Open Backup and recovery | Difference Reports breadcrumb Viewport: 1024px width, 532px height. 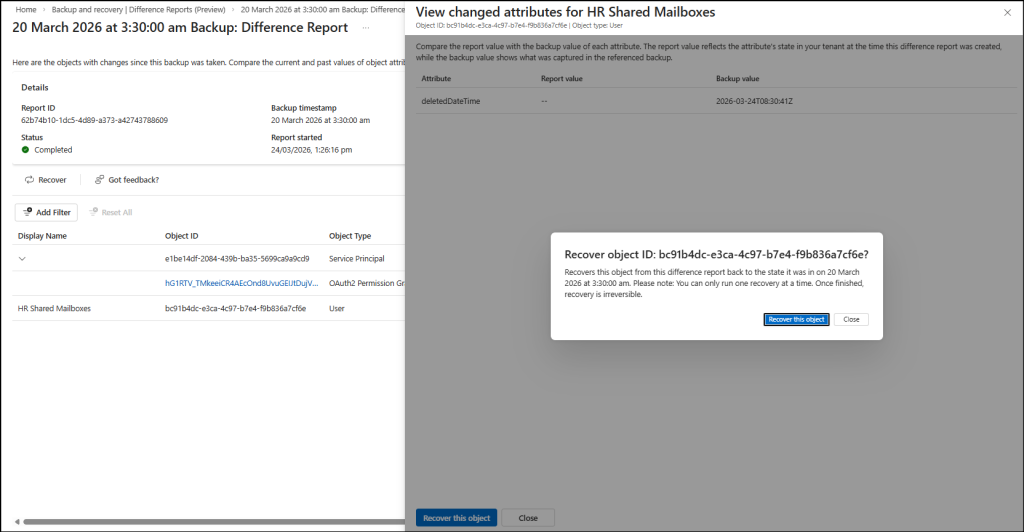click(138, 9)
